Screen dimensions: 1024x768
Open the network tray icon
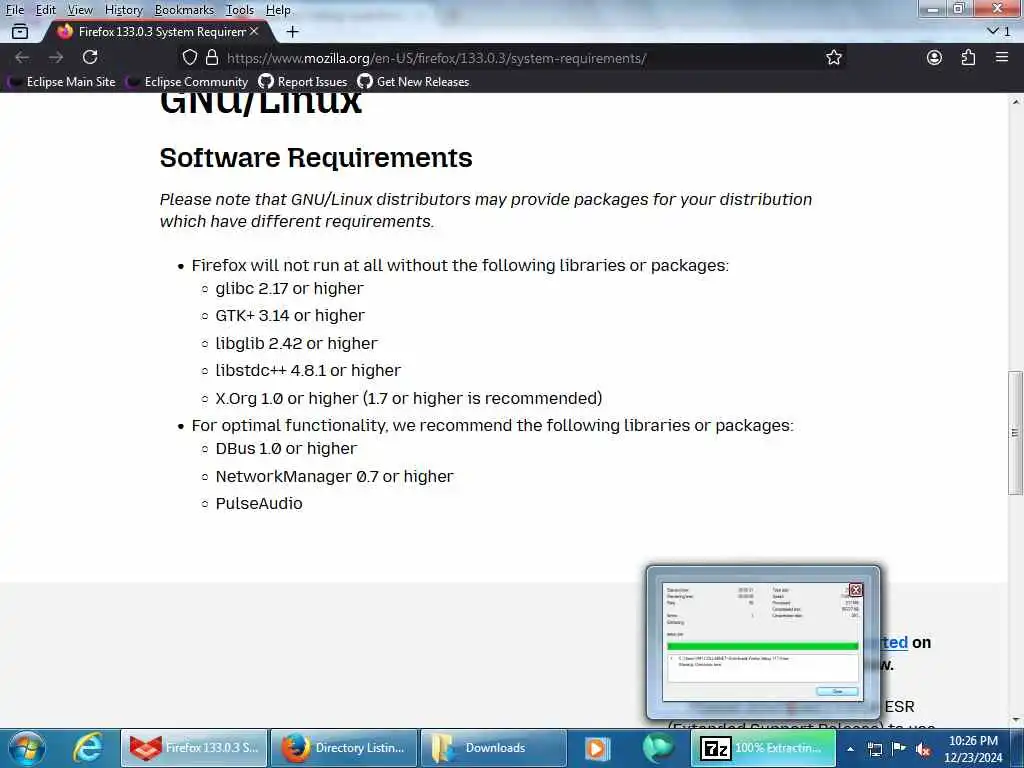click(x=874, y=749)
